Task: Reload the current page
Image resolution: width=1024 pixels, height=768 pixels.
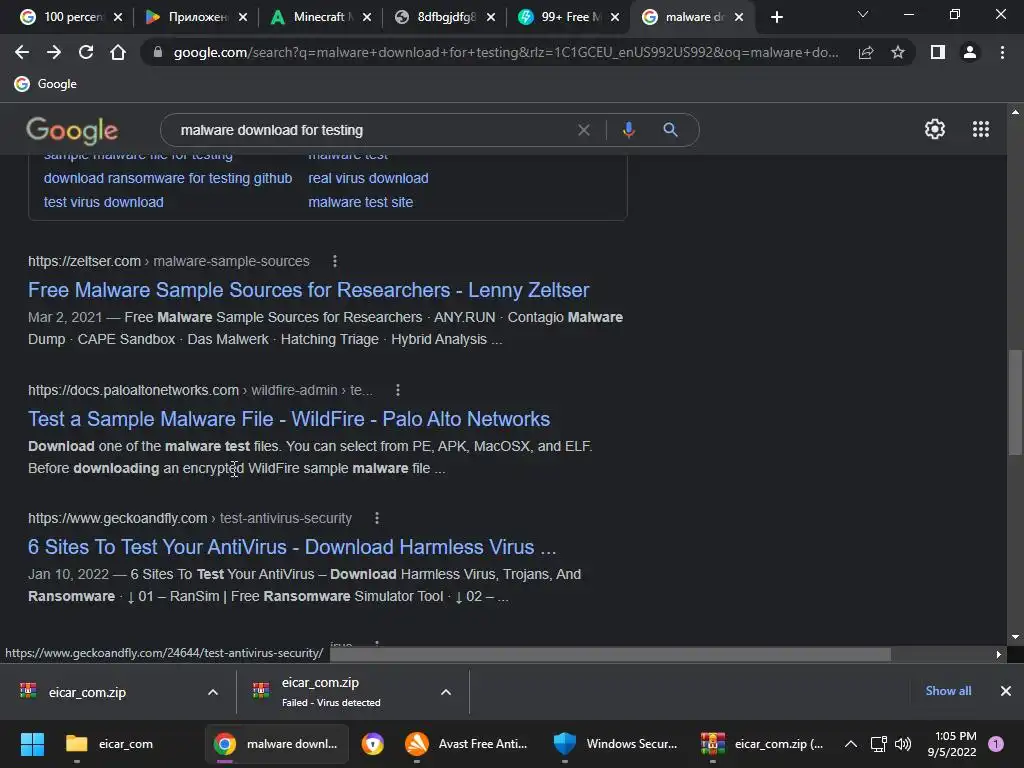Action: [x=86, y=52]
